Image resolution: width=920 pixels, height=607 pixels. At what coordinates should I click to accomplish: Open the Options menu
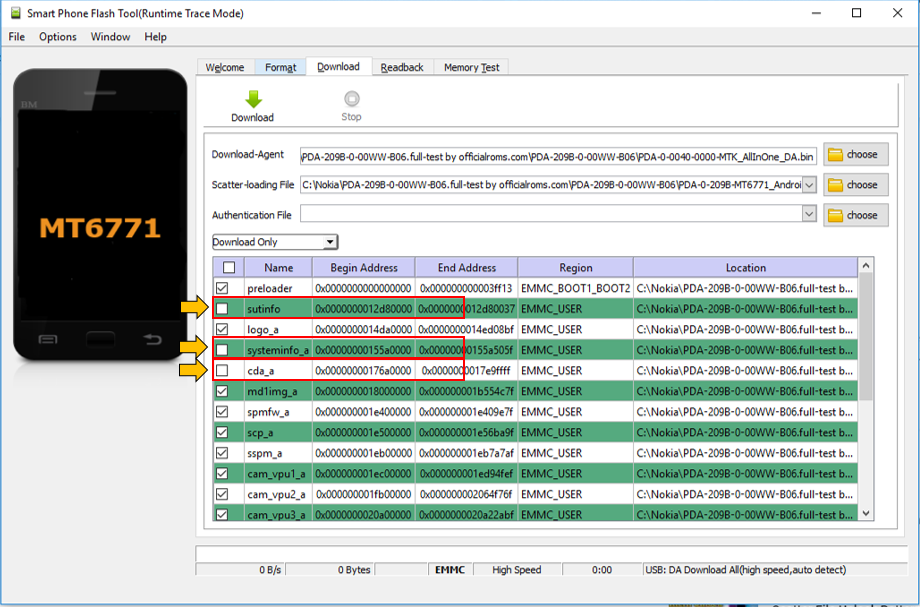click(x=57, y=36)
